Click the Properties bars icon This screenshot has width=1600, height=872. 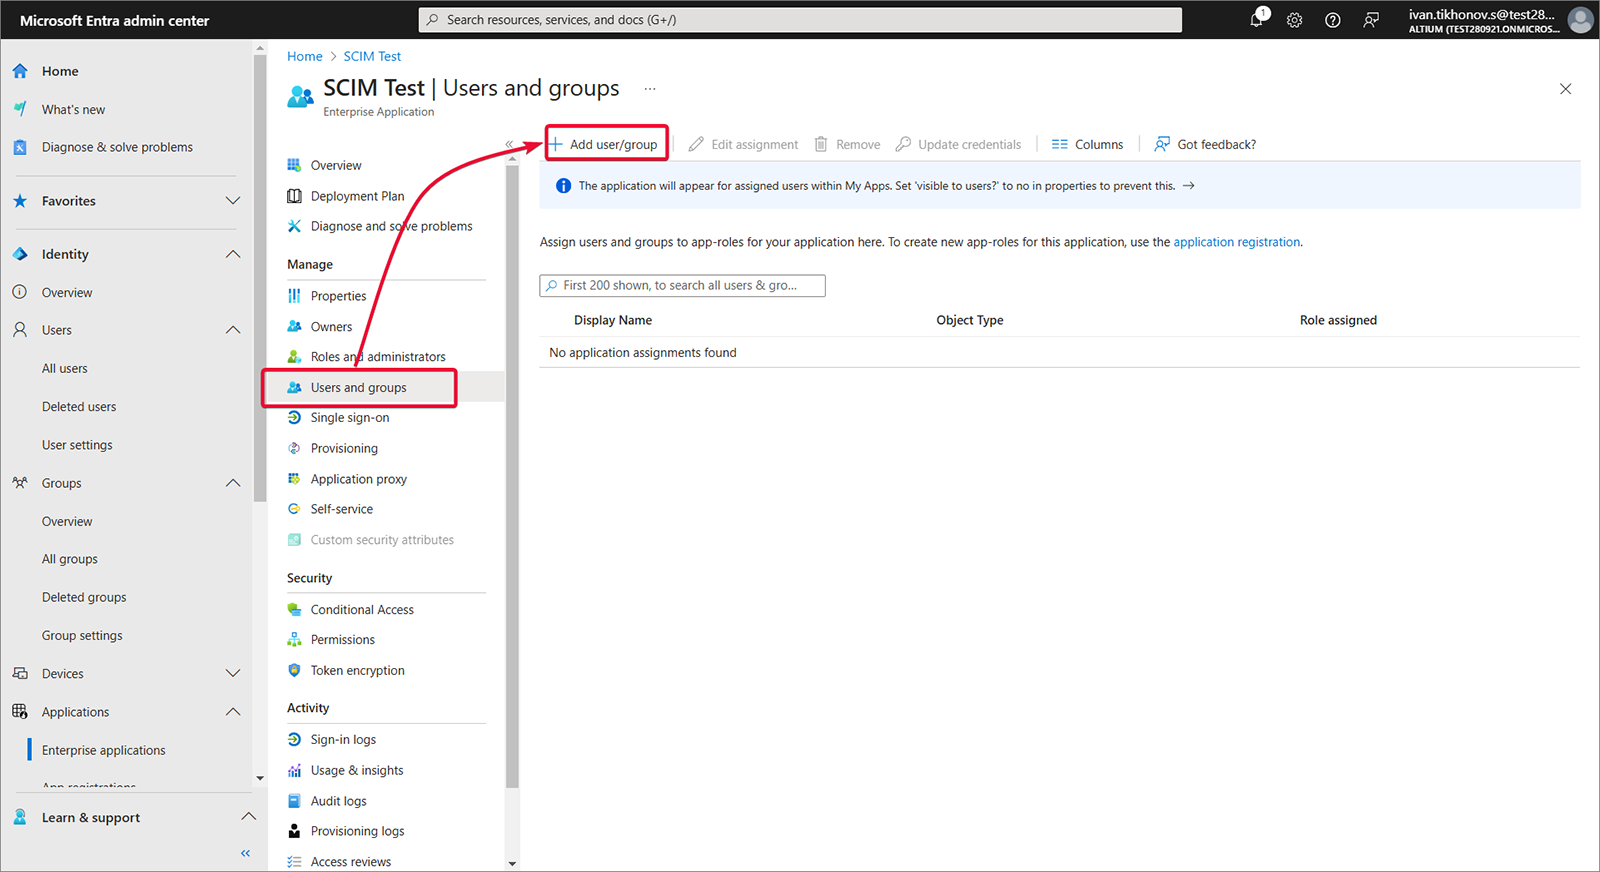pyautogui.click(x=294, y=296)
